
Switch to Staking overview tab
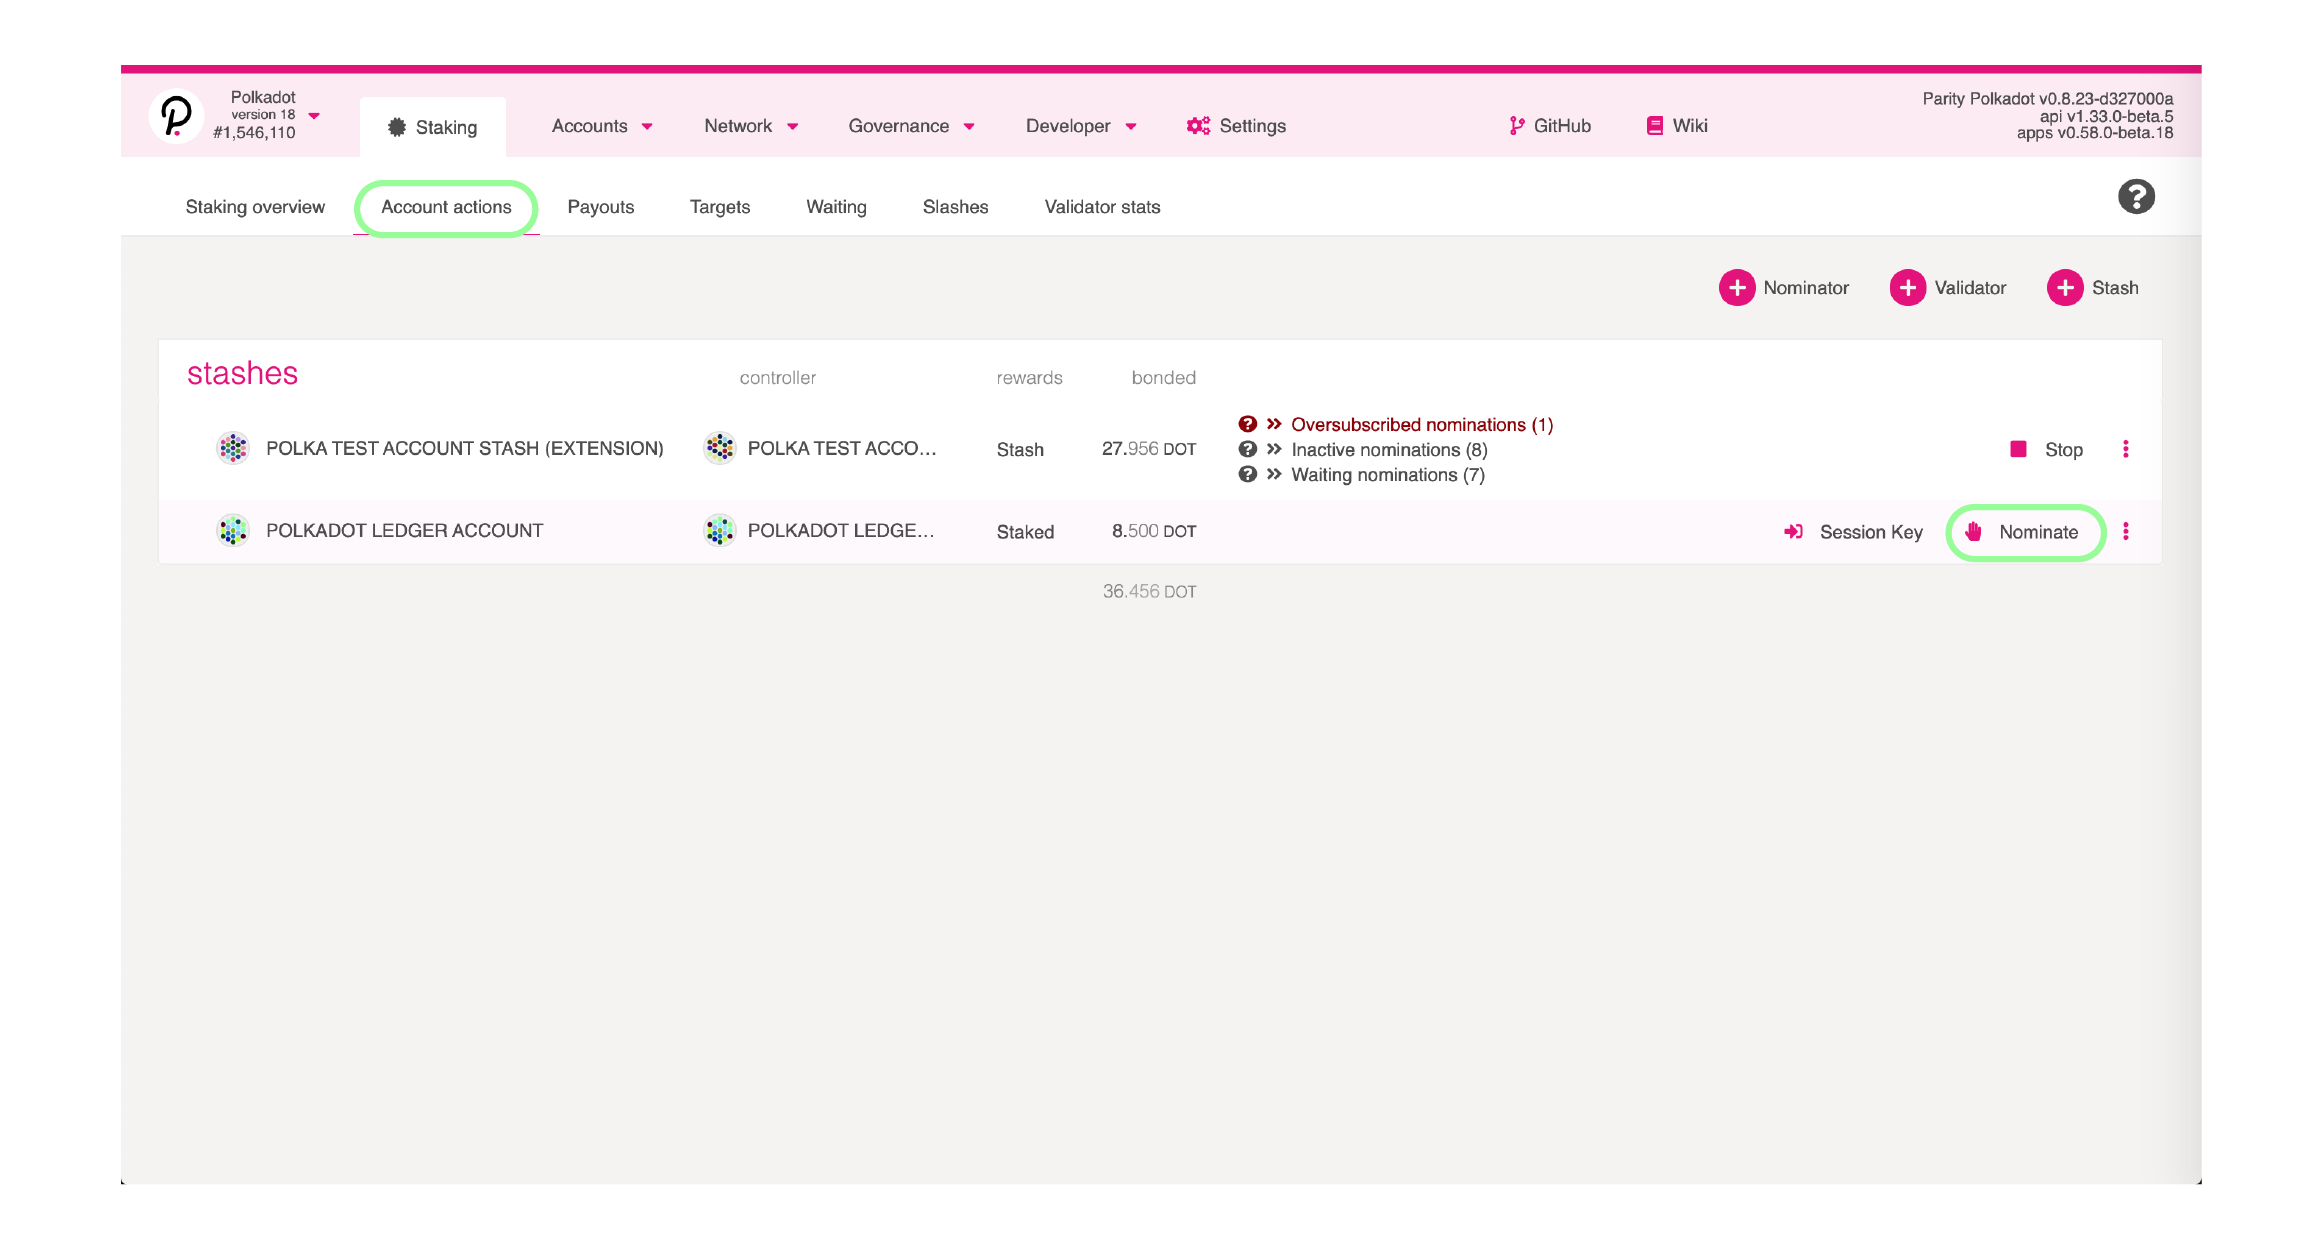click(x=255, y=207)
